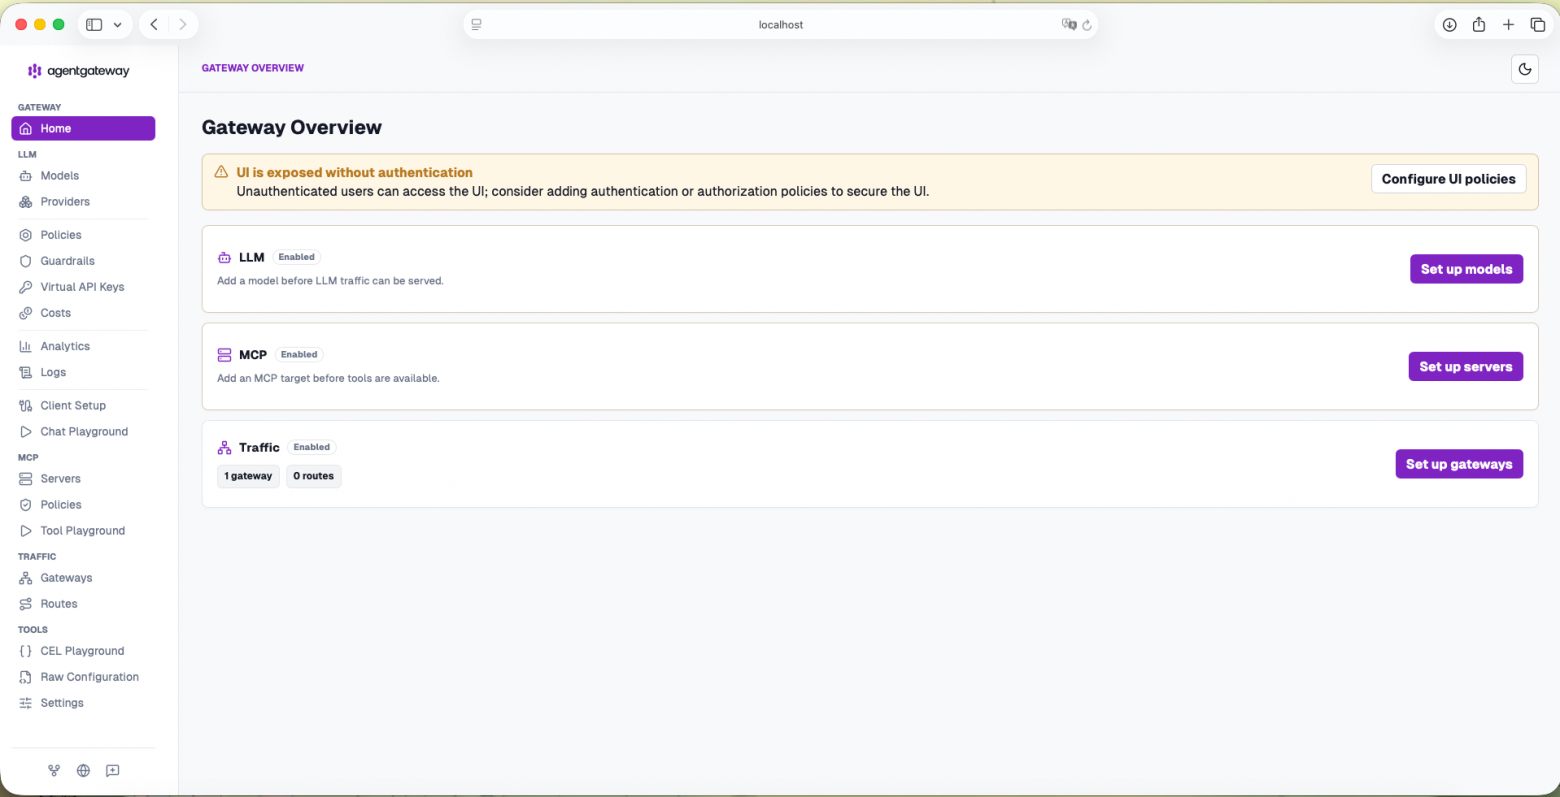Click the Set up servers button
The width and height of the screenshot is (1560, 797).
[1465, 366]
